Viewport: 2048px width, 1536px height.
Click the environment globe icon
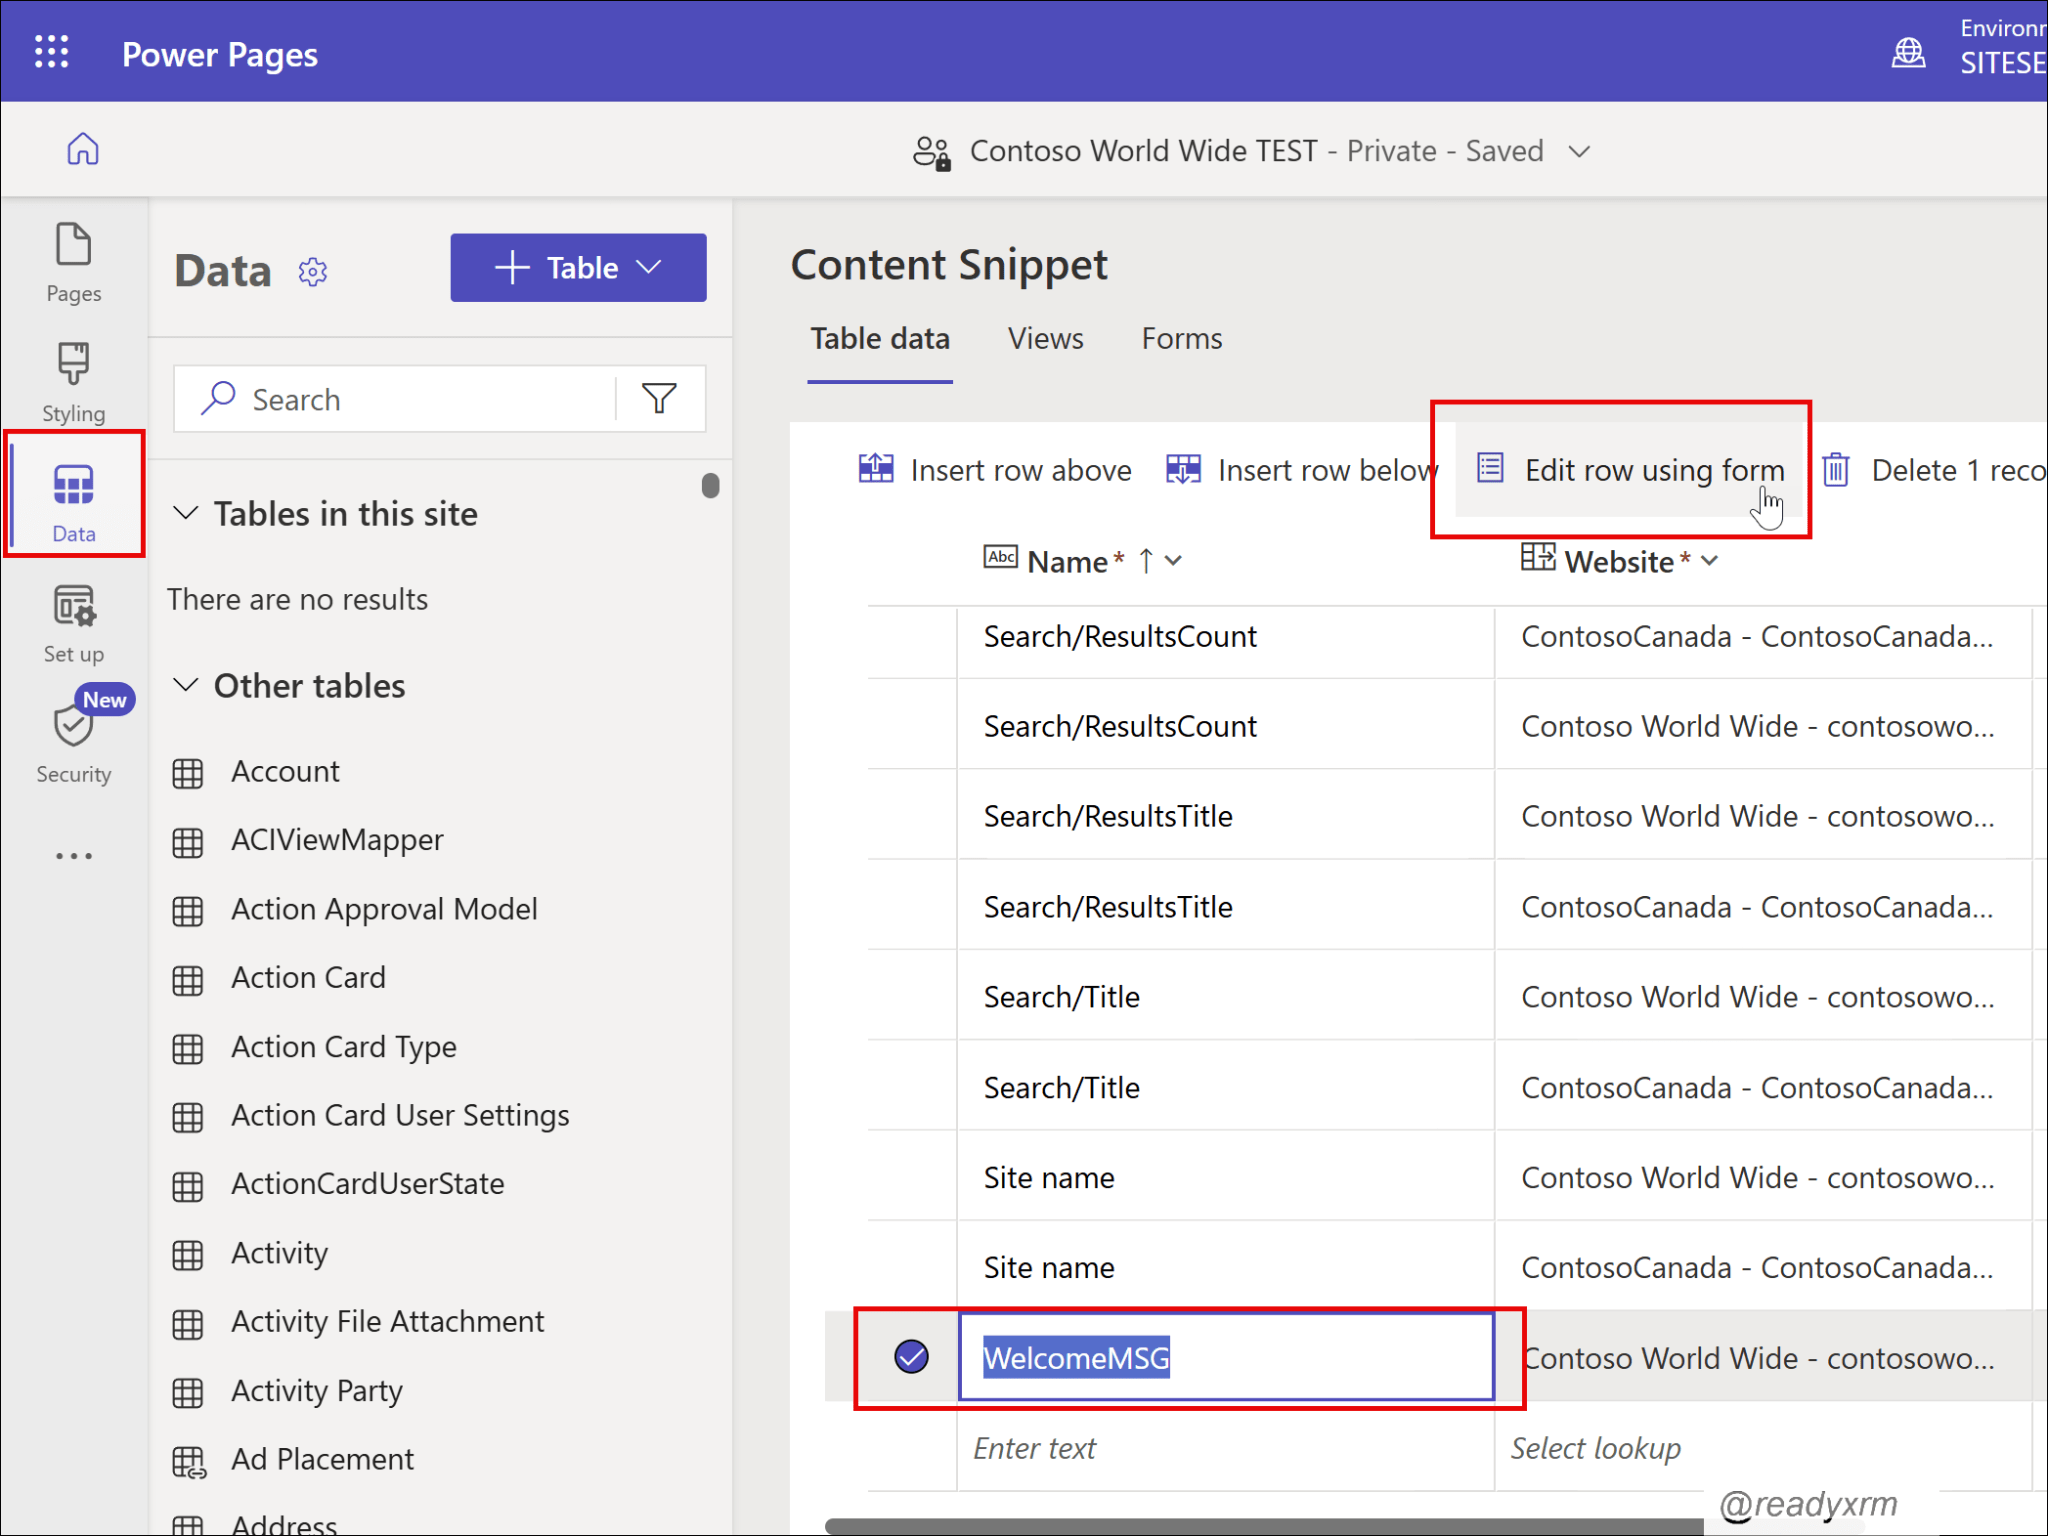[x=1908, y=52]
